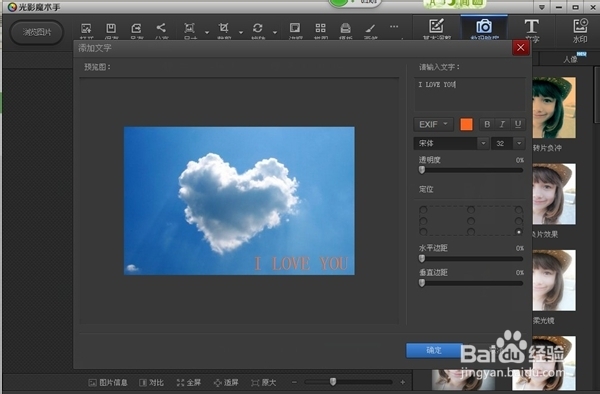Switch to the 水印 watermark tab

tap(580, 31)
